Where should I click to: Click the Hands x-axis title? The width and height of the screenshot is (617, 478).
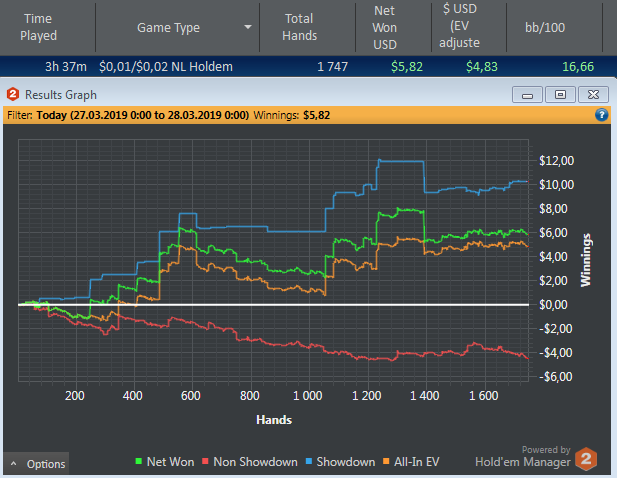274,420
